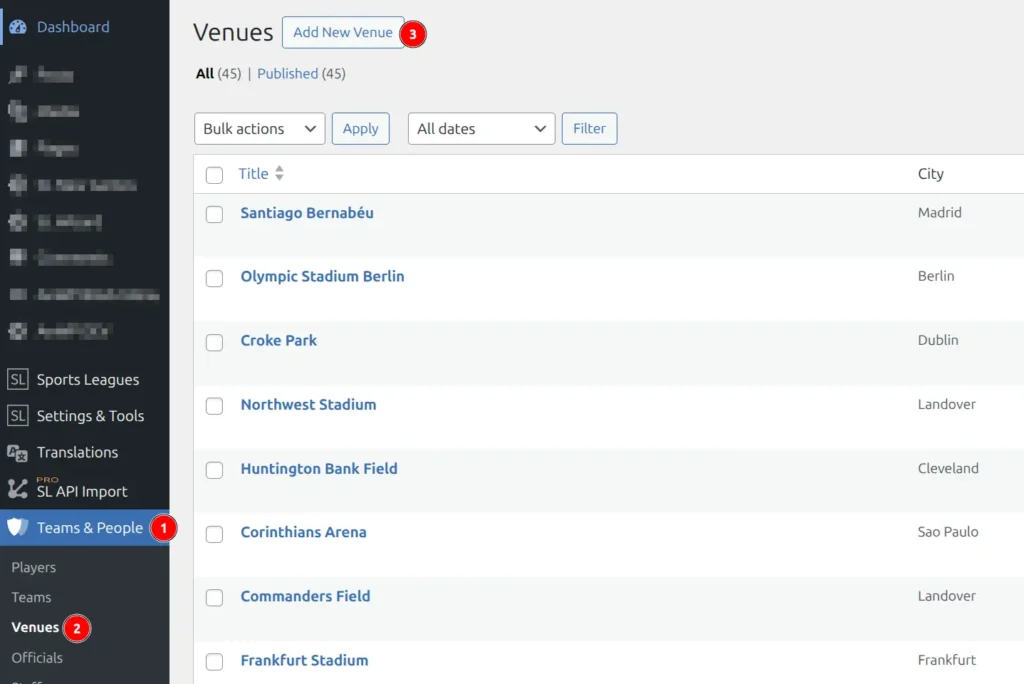This screenshot has width=1024, height=684.
Task: Open the Frankfurt Stadium venue
Action: [304, 660]
